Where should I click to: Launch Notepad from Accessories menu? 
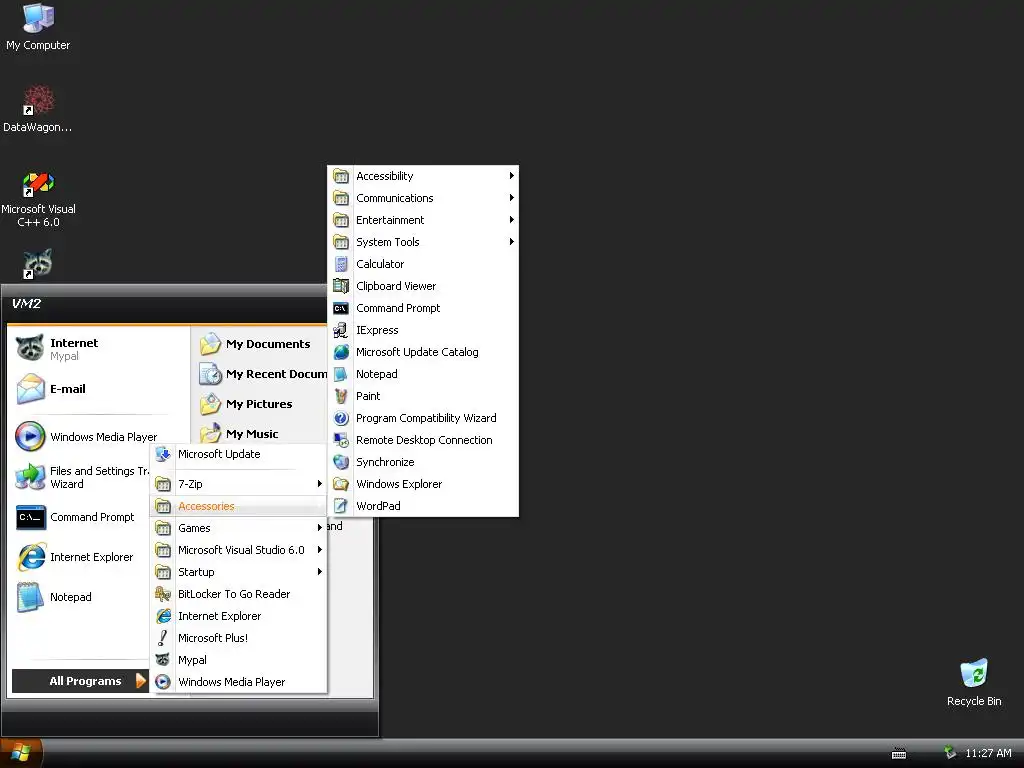click(x=423, y=374)
